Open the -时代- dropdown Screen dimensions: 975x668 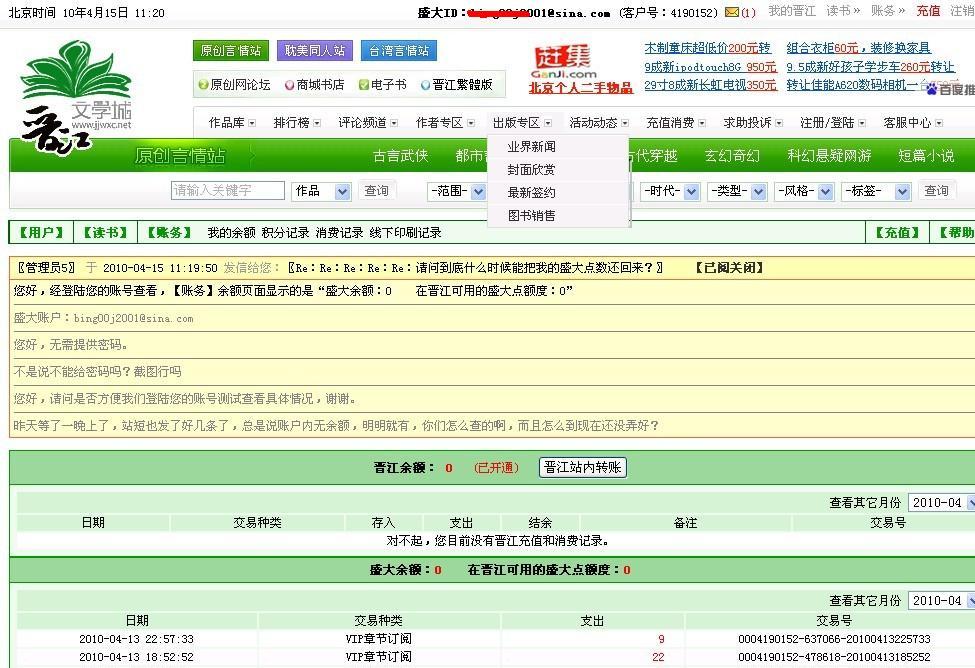pyautogui.click(x=670, y=191)
